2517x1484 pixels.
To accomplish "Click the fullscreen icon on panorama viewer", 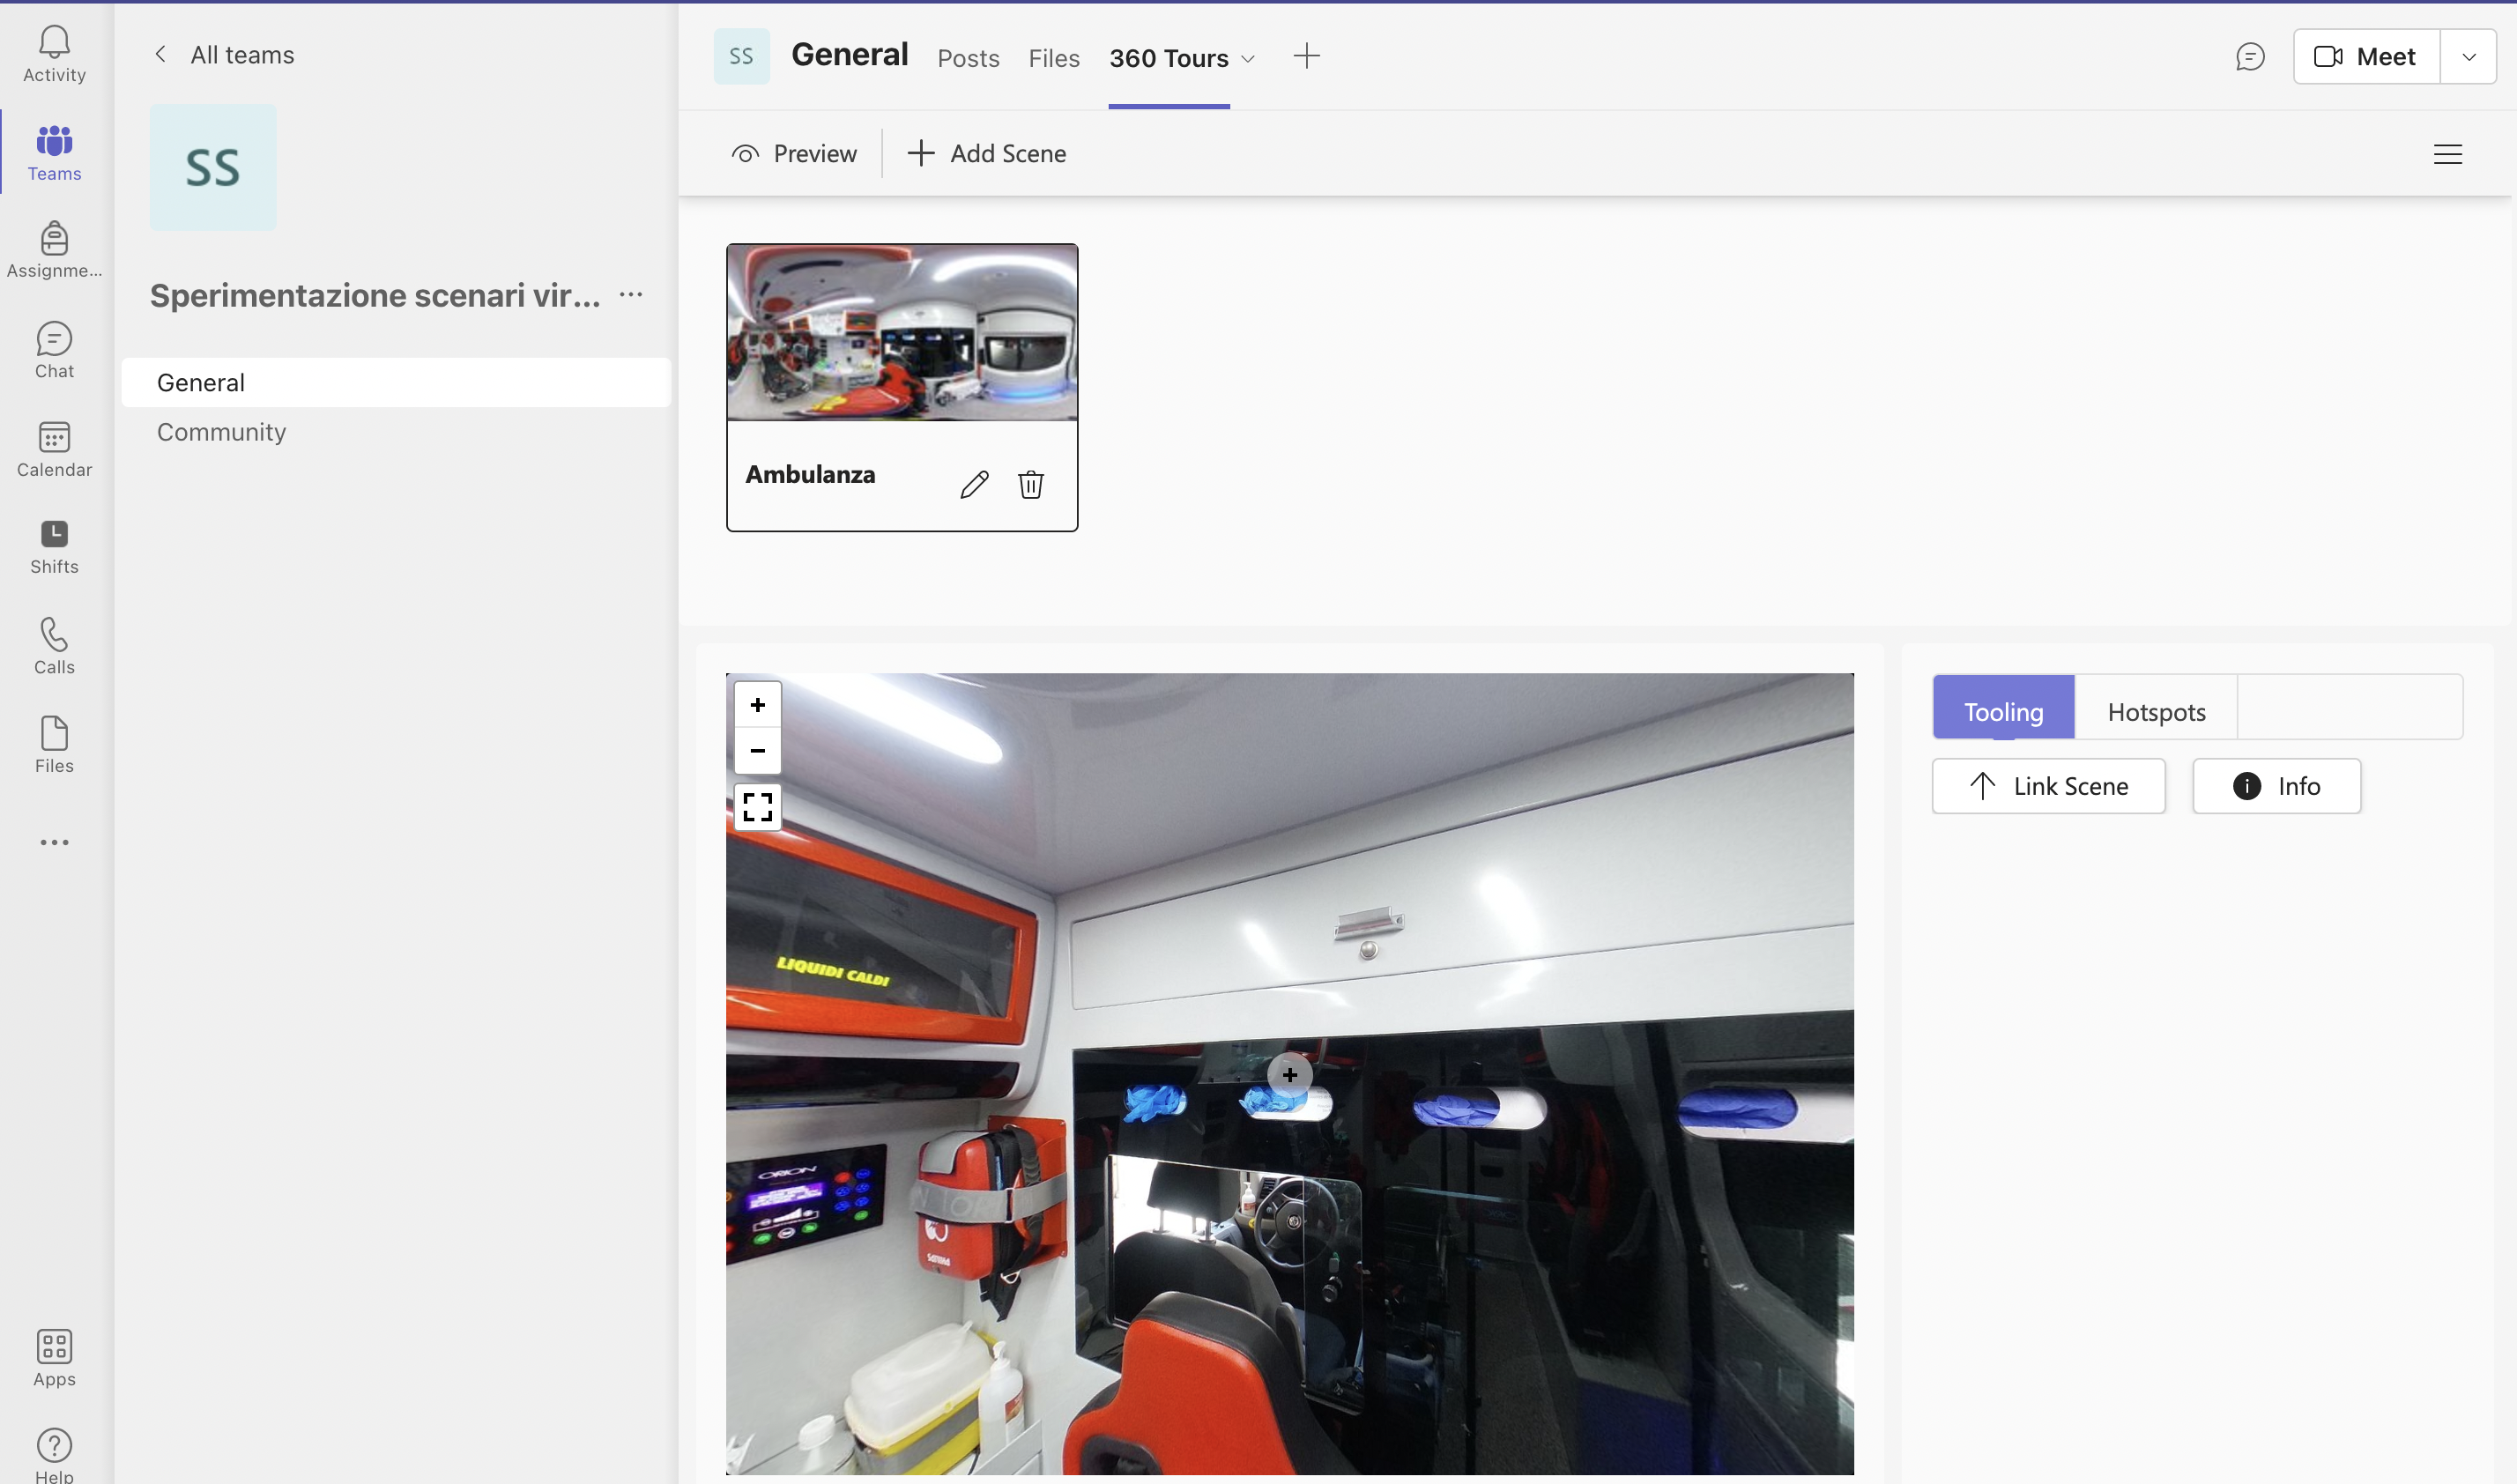I will tap(757, 807).
